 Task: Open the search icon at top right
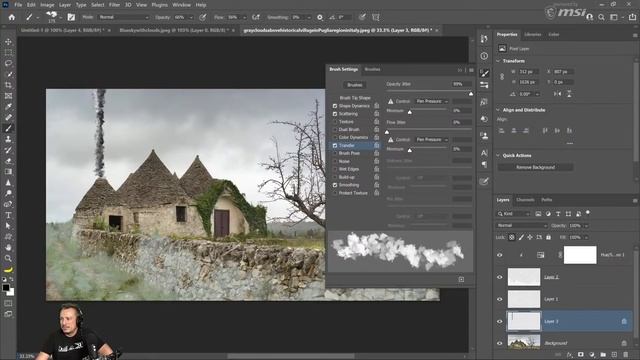click(602, 17)
